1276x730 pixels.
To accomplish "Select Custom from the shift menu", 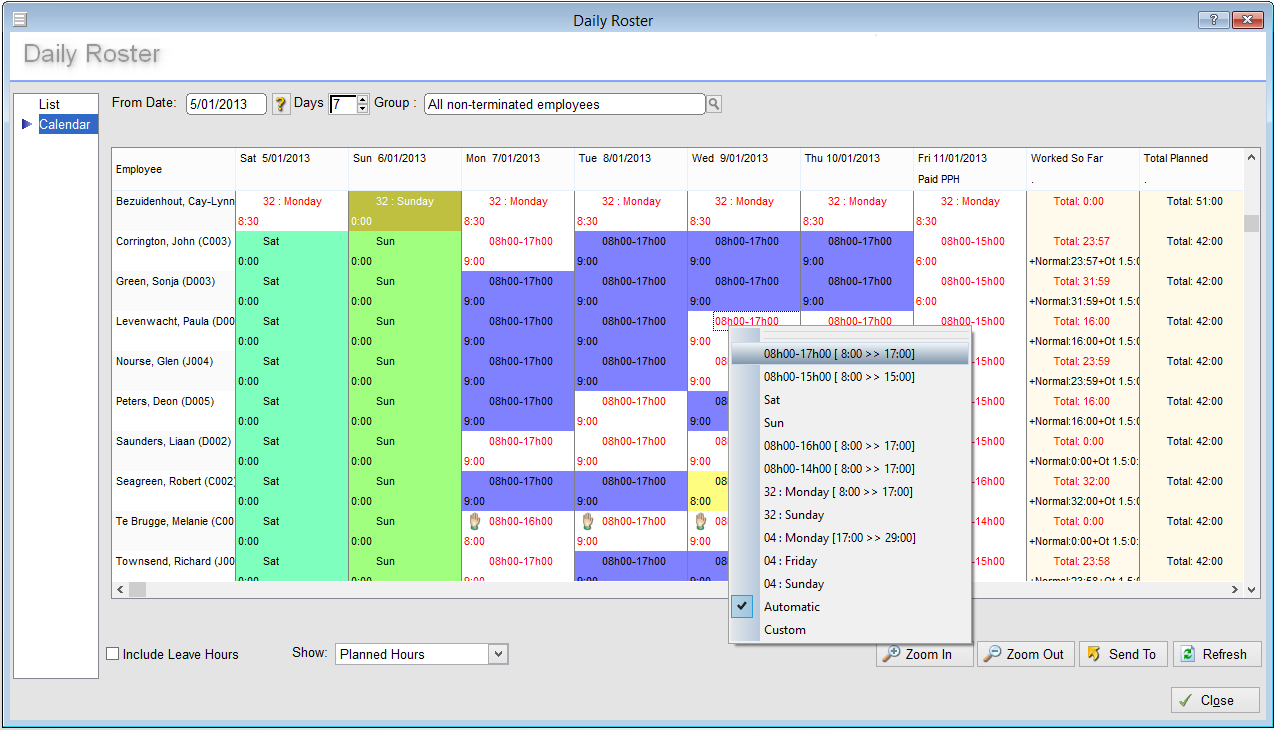I will click(784, 630).
